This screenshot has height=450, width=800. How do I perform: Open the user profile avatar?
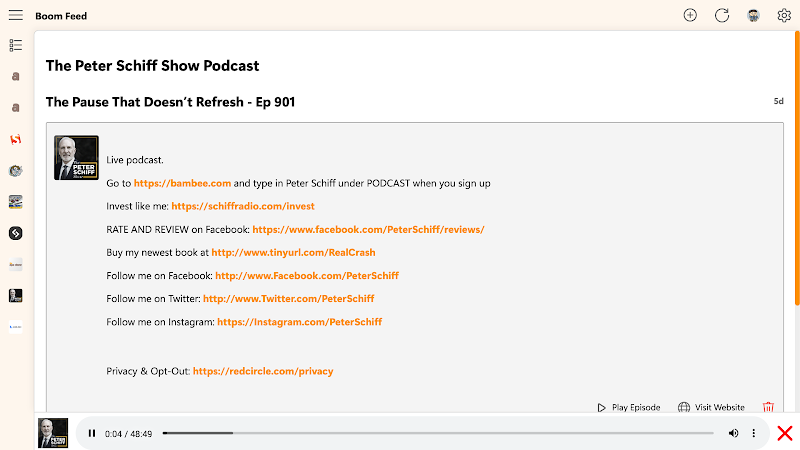click(x=753, y=15)
